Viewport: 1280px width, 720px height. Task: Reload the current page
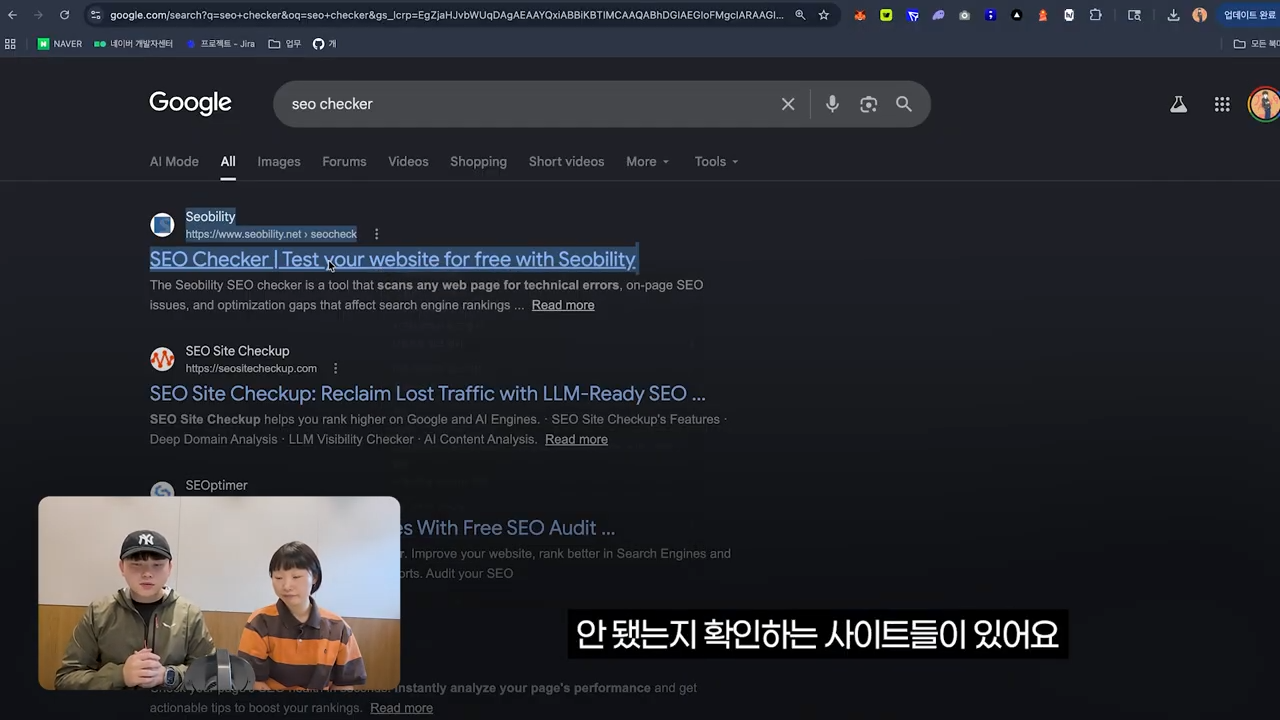click(64, 15)
